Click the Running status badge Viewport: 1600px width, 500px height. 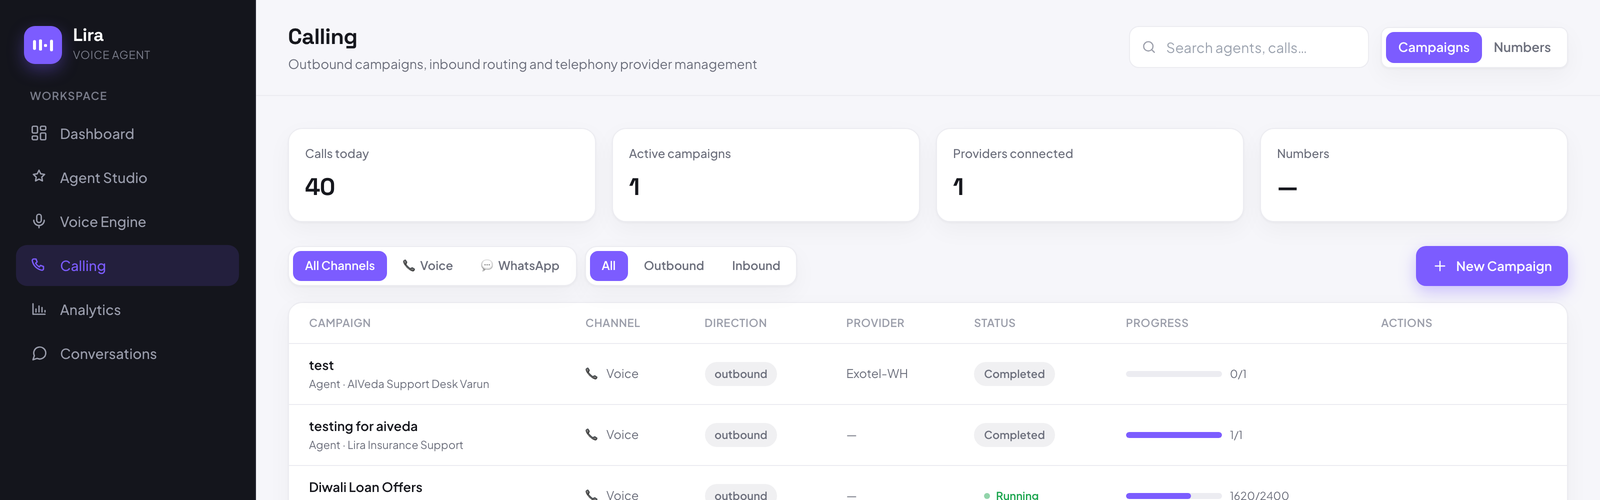point(1011,495)
